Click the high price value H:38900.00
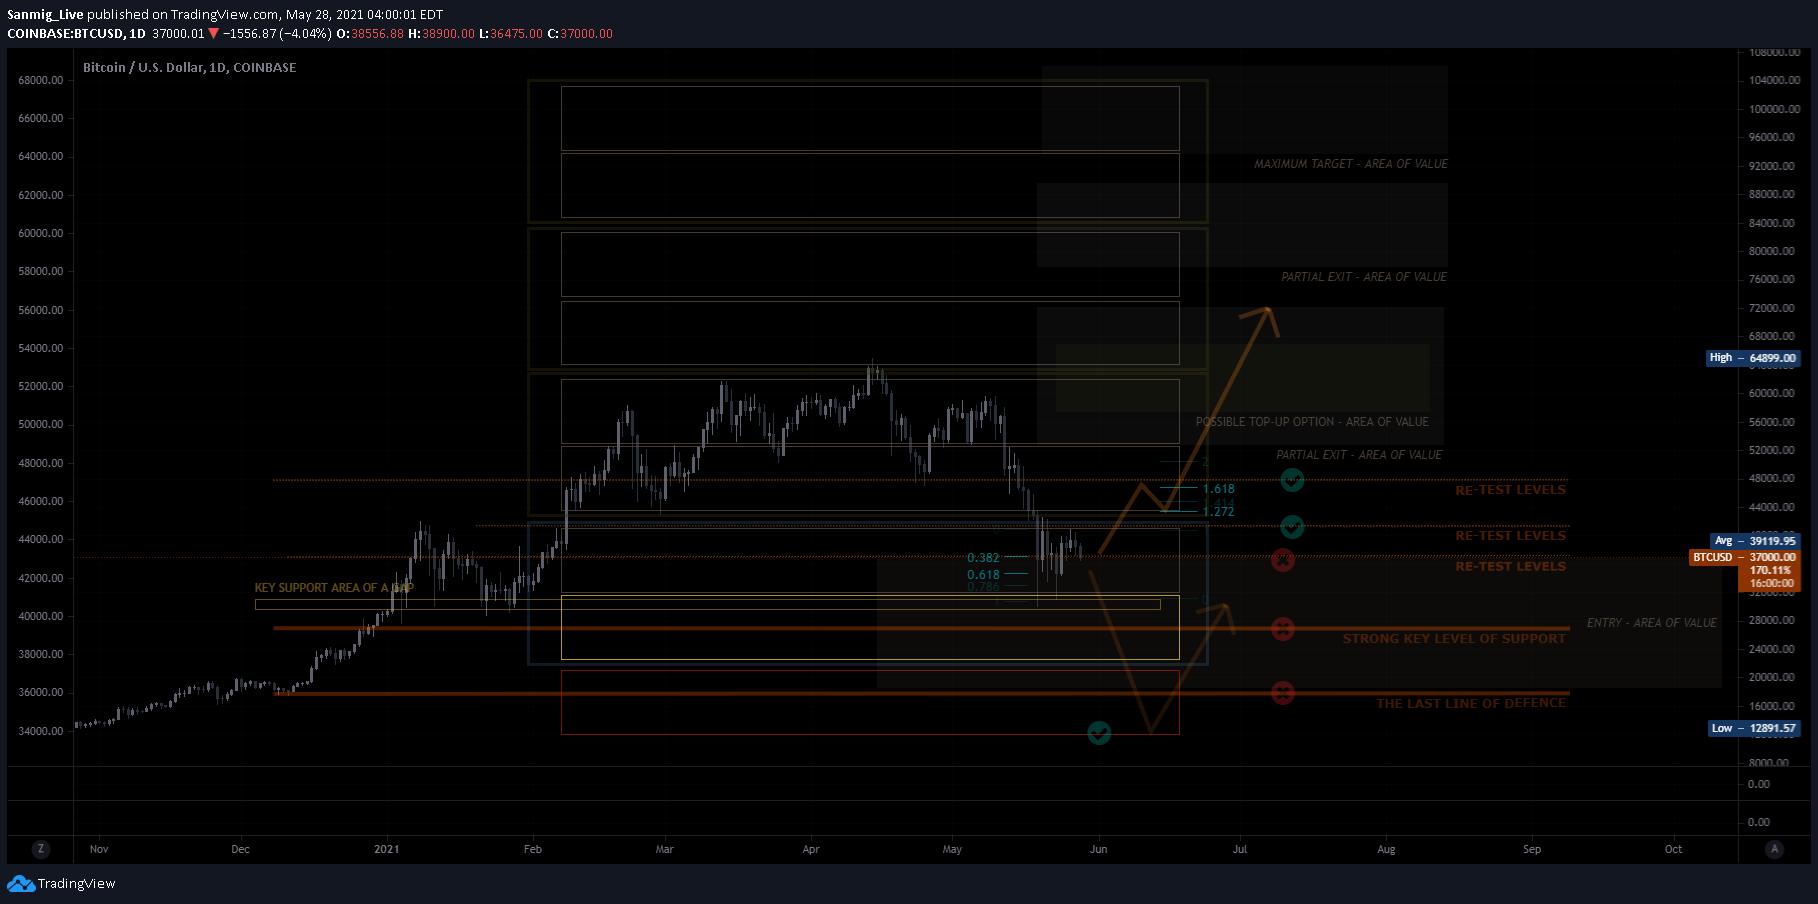The image size is (1818, 904). [441, 33]
